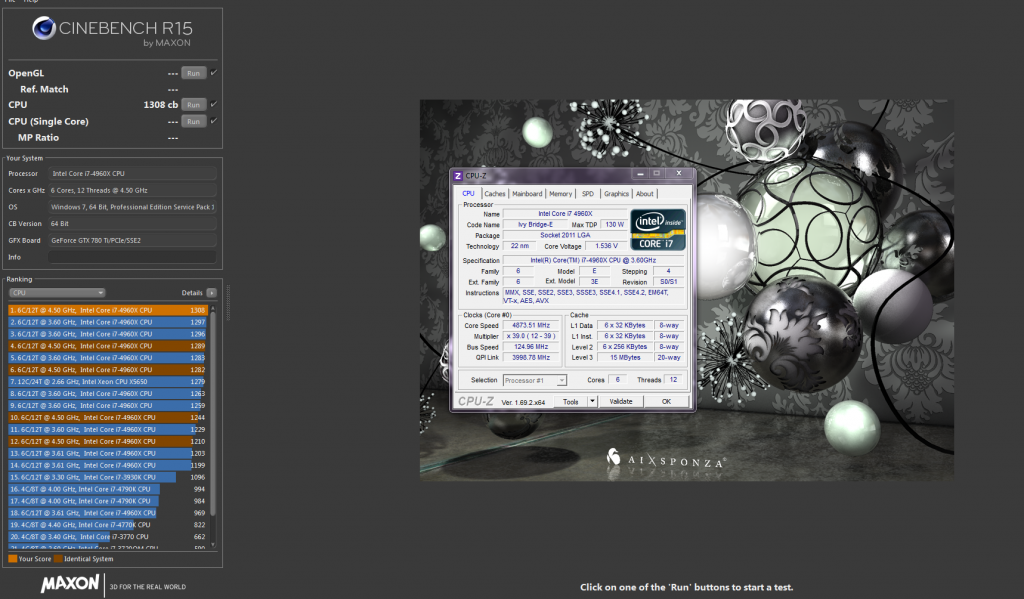Click OK in the CPU-Z window
This screenshot has height=599, width=1024.
666,402
